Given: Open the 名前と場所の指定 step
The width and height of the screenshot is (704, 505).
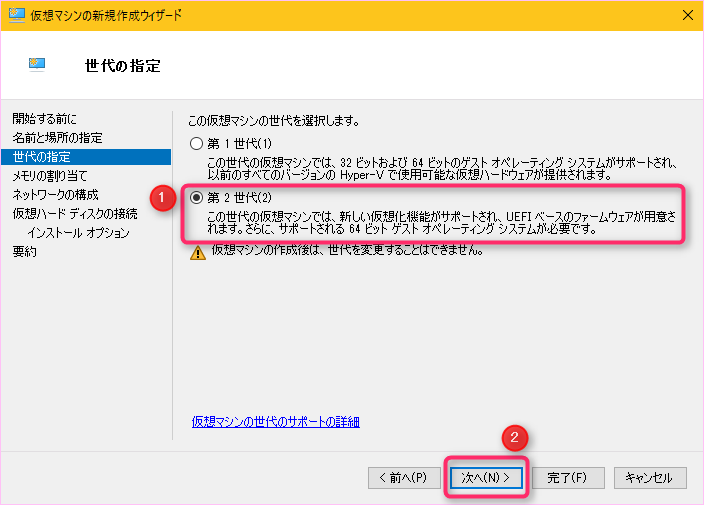Looking at the screenshot, I should tap(57, 138).
